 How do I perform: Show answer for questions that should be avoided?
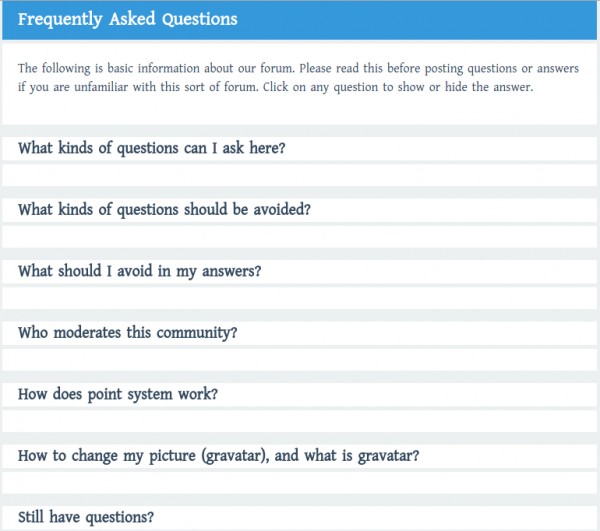pyautogui.click(x=164, y=210)
